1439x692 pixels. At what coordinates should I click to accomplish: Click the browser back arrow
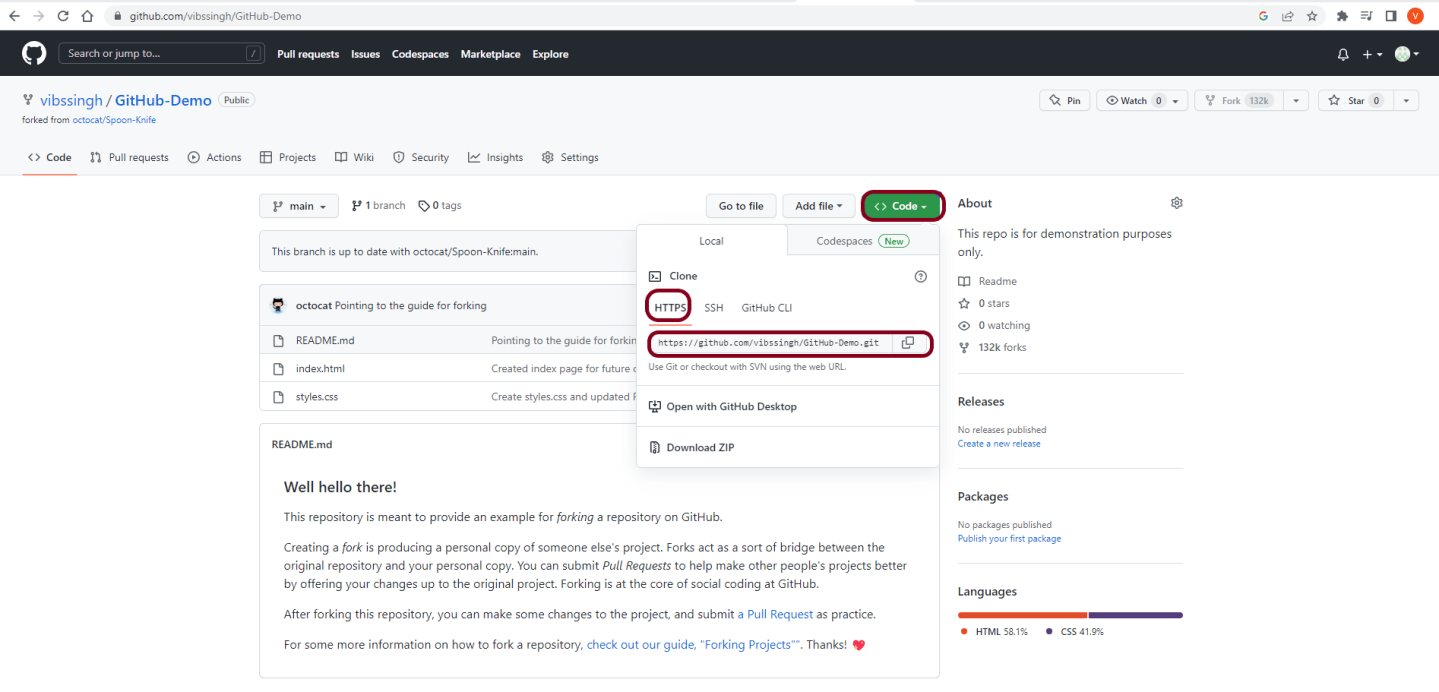point(14,16)
